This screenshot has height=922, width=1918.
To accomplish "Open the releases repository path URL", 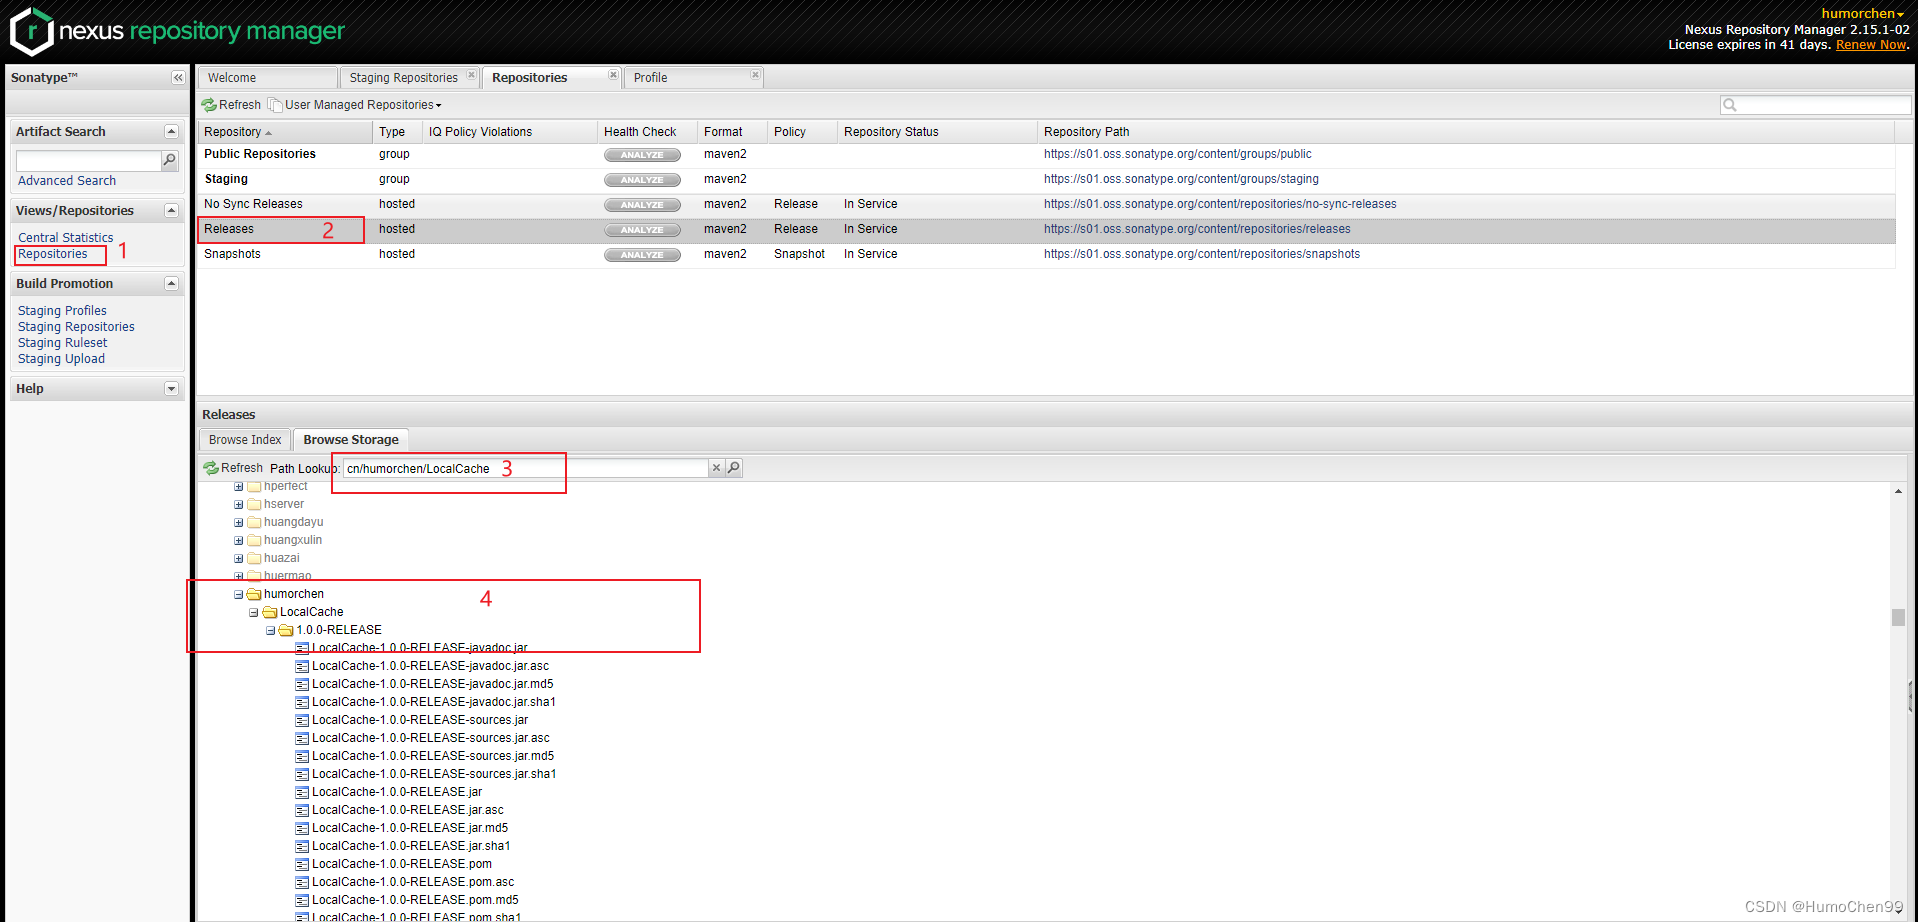I will [x=1197, y=229].
